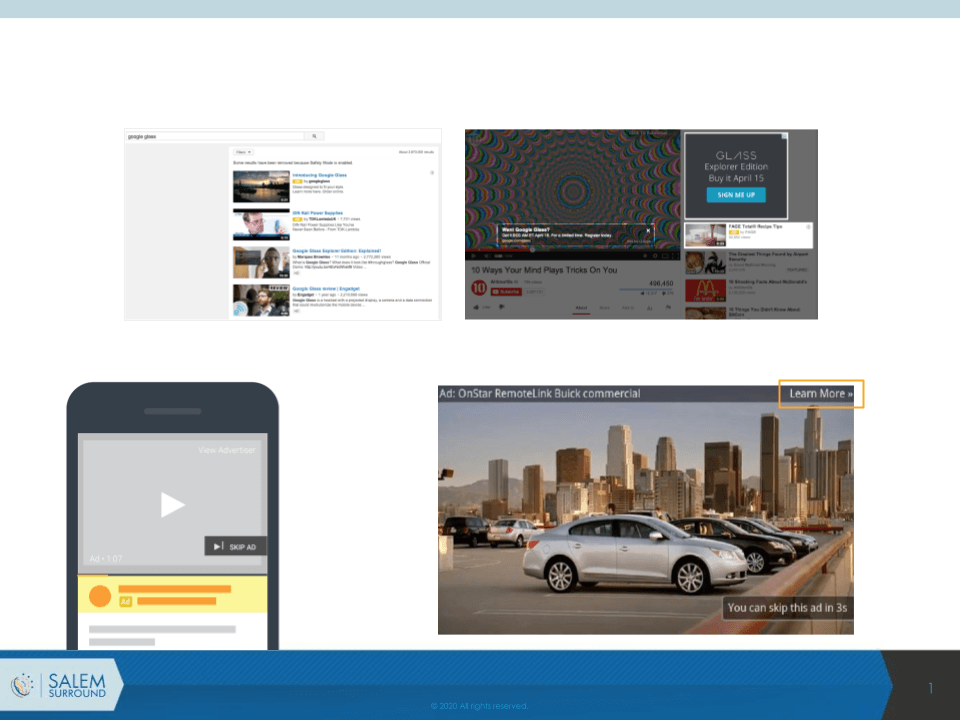Click the 'DIN Rail Power Supplies' video thumbnail
Viewport: 960px width, 720px height.
(261, 225)
